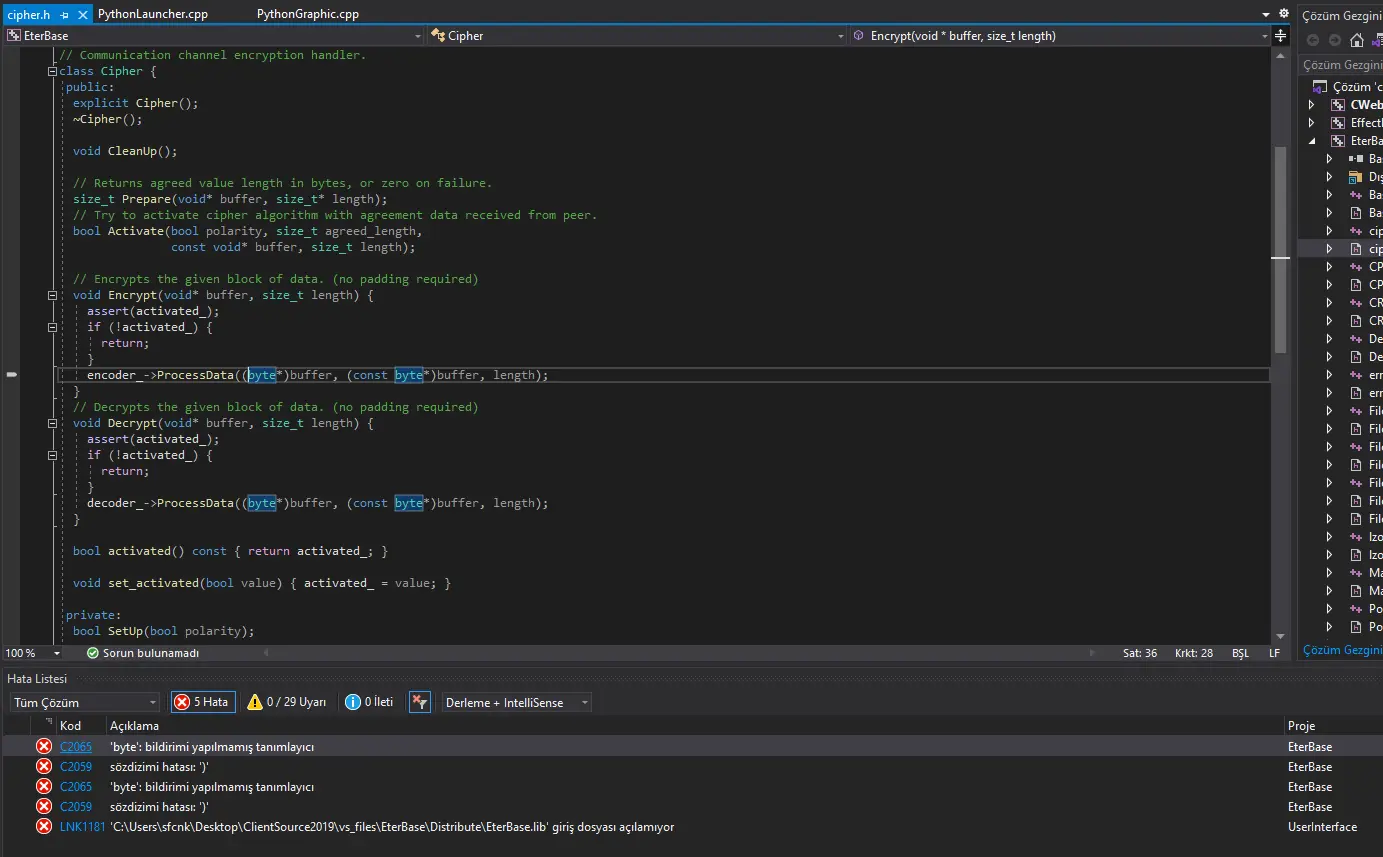Open the settings gear icon above Solution Explorer

click(1282, 14)
